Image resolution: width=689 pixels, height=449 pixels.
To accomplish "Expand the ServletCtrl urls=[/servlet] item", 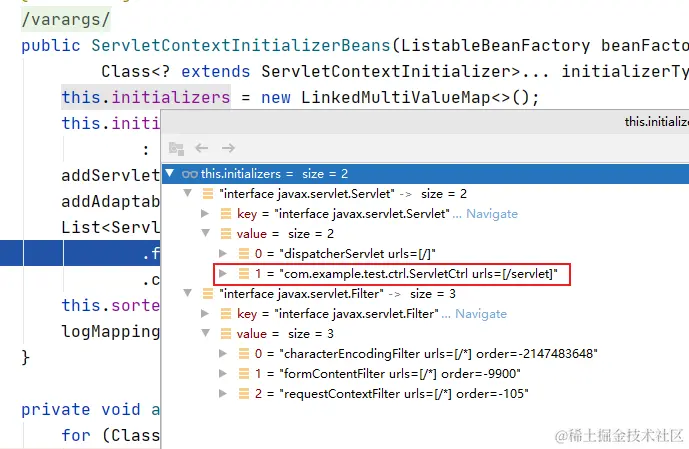I will tap(223, 273).
